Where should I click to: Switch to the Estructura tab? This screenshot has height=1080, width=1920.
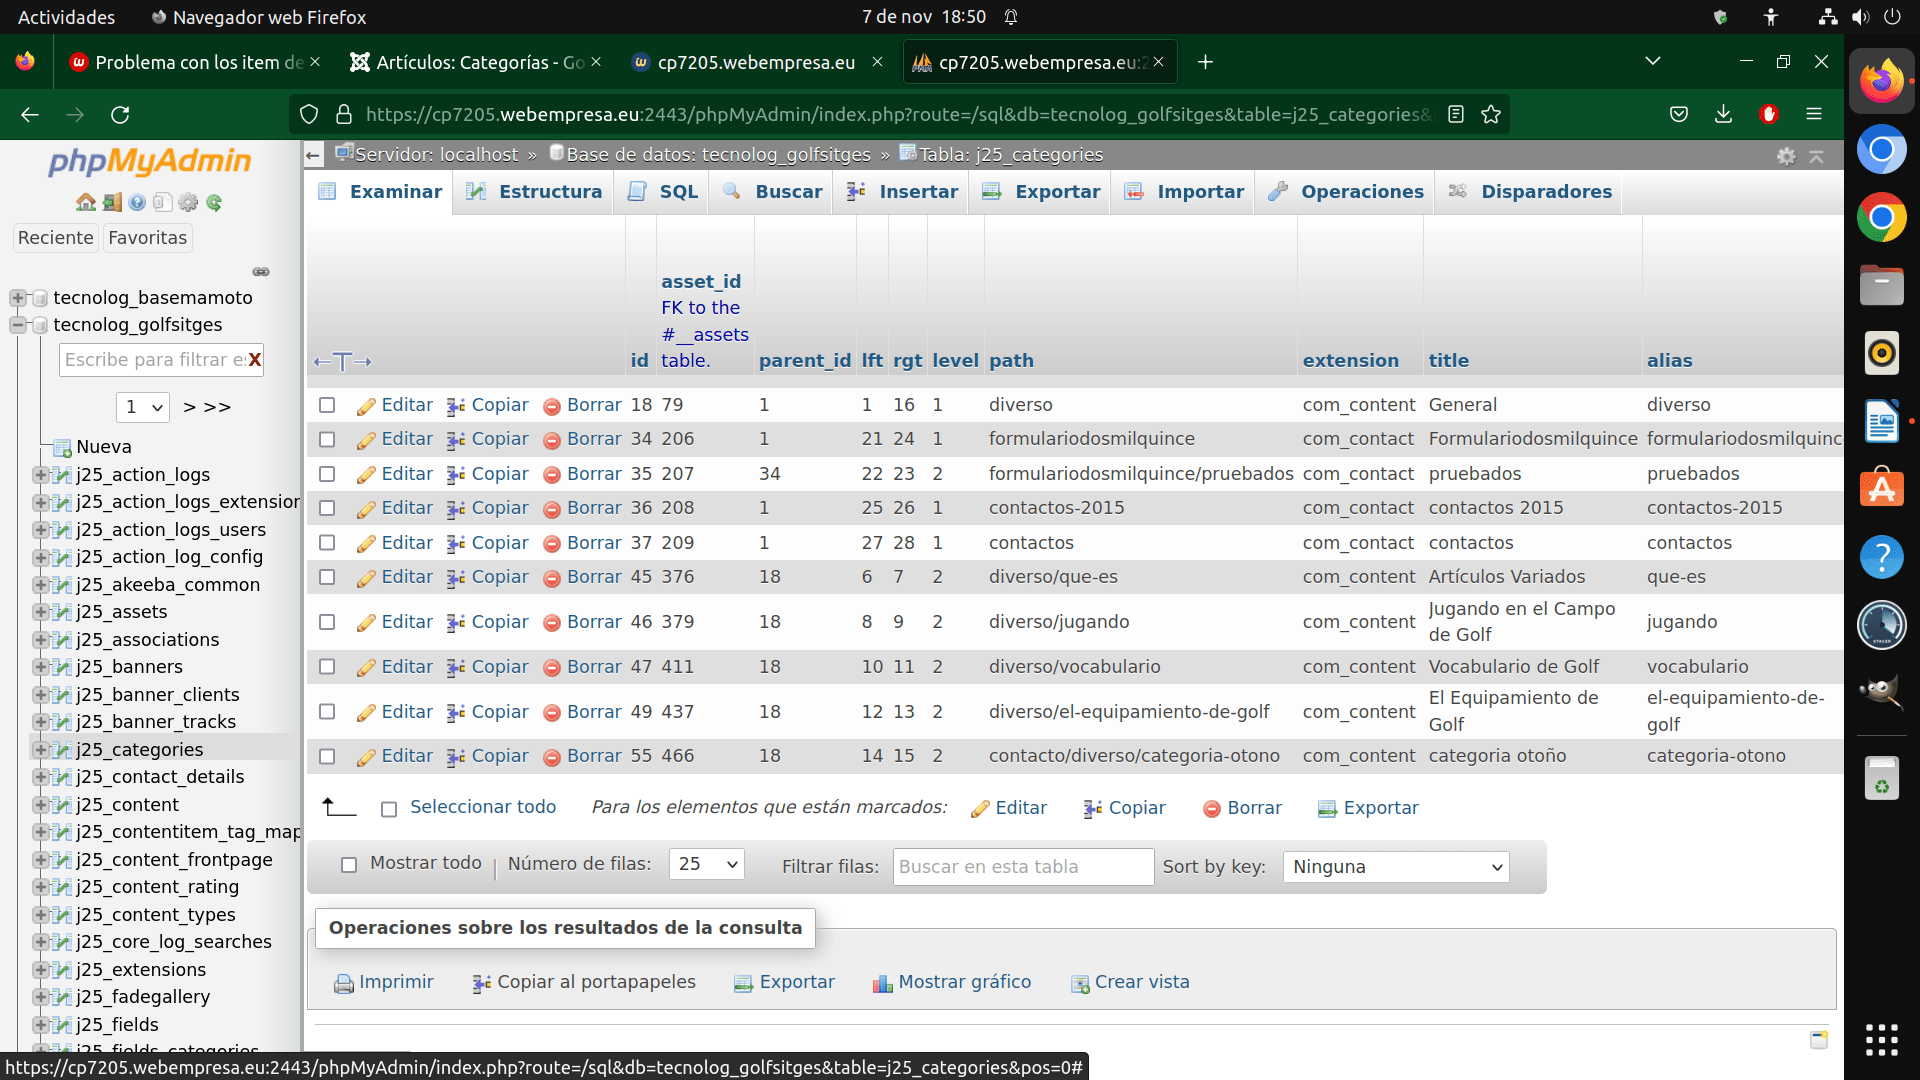point(534,192)
